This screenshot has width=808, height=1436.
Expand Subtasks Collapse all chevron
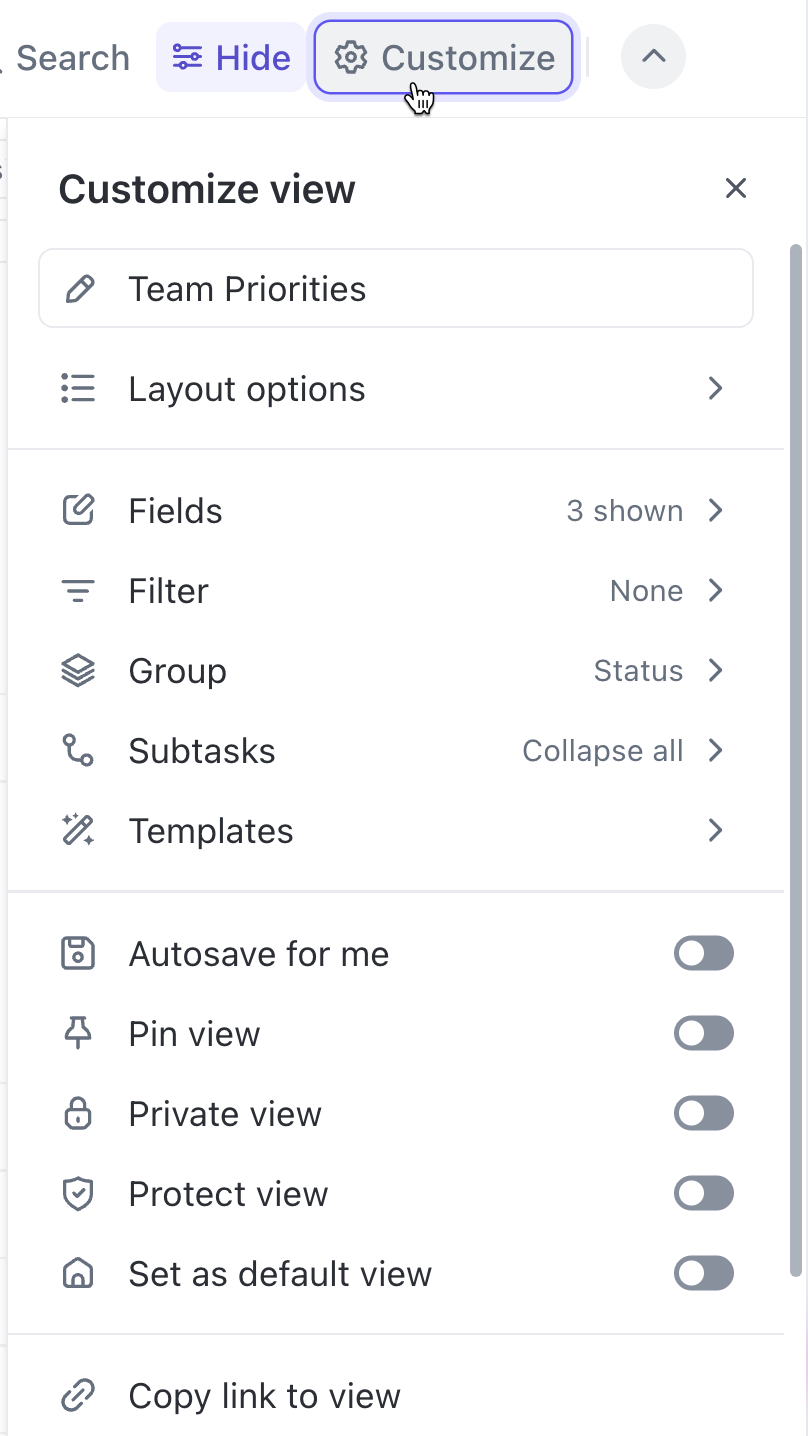click(715, 750)
